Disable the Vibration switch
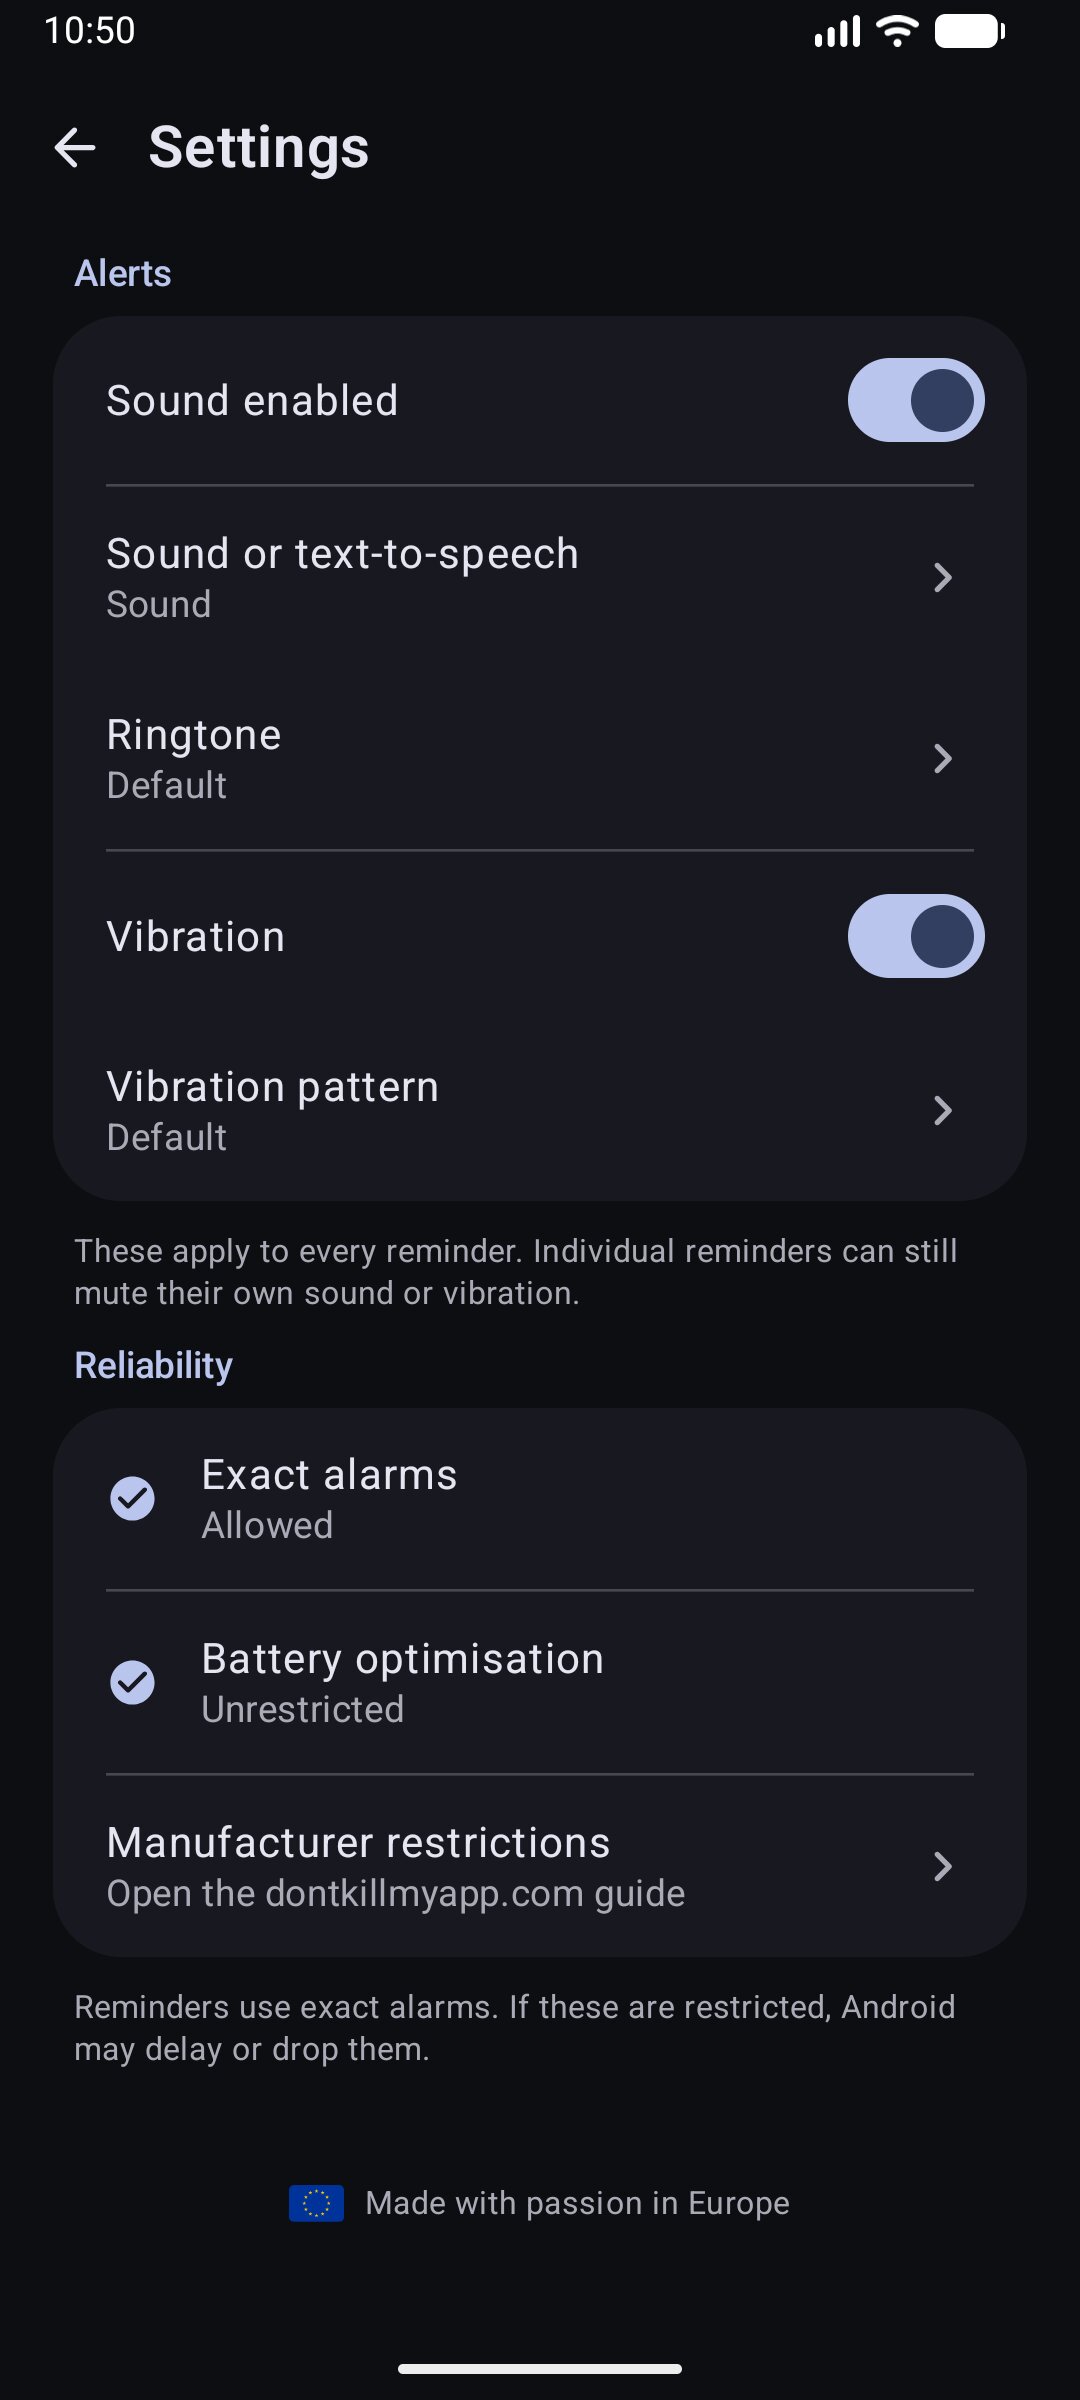 point(916,936)
